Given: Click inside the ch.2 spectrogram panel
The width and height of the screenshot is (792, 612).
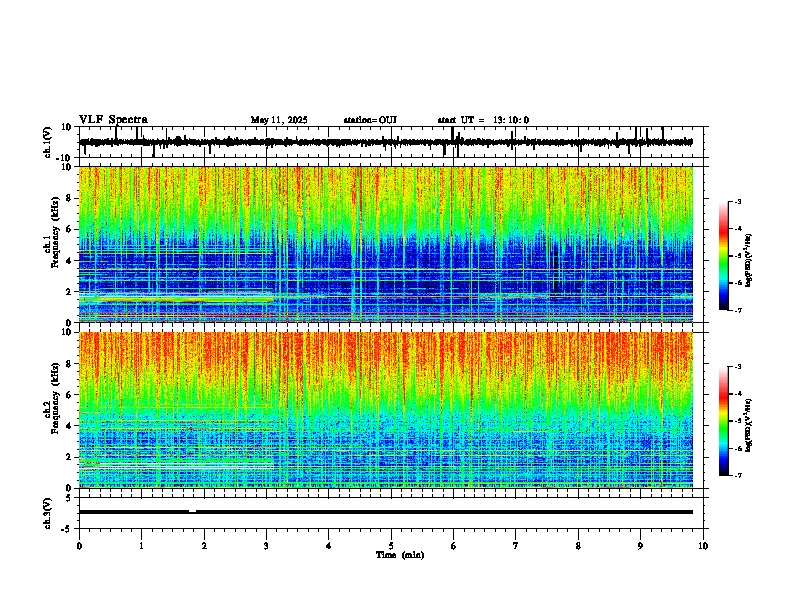Looking at the screenshot, I should [x=386, y=410].
